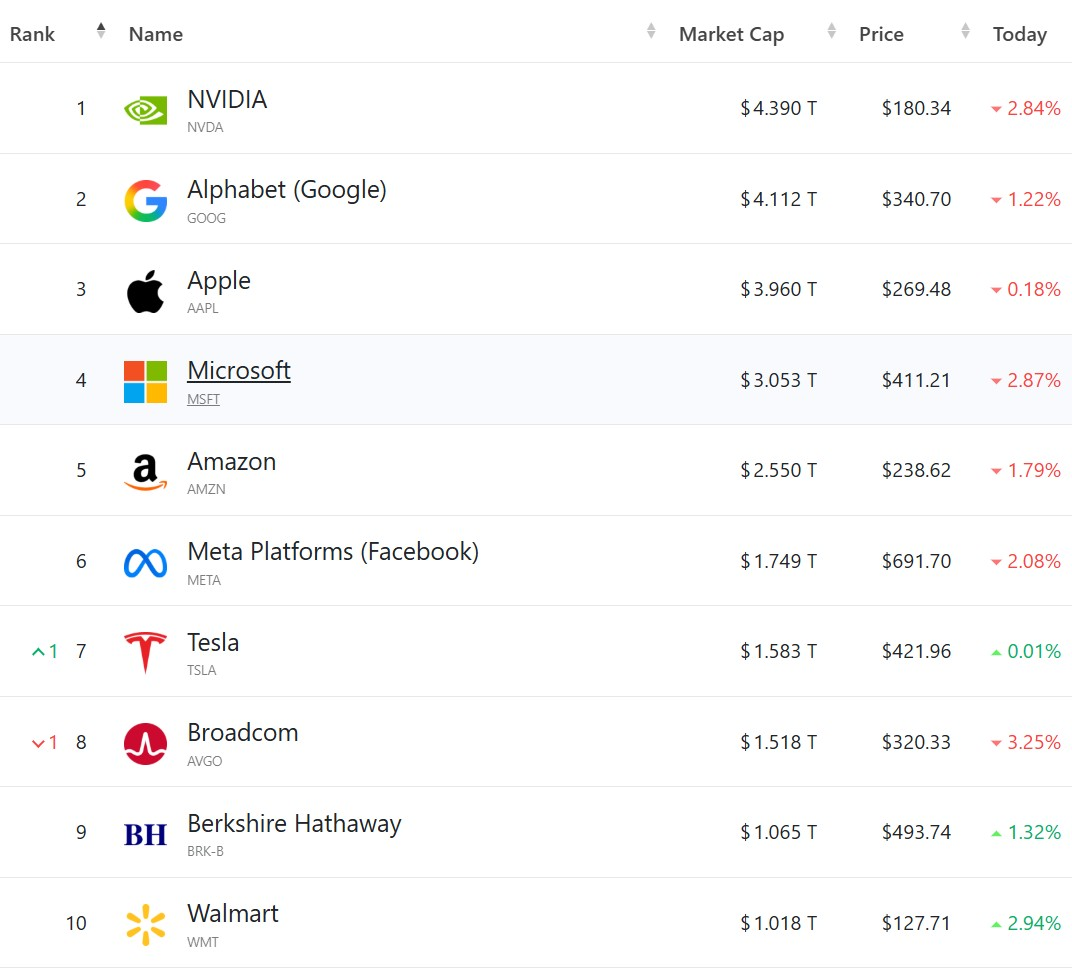
Task: Click the Broadcom logo icon
Action: tap(146, 744)
